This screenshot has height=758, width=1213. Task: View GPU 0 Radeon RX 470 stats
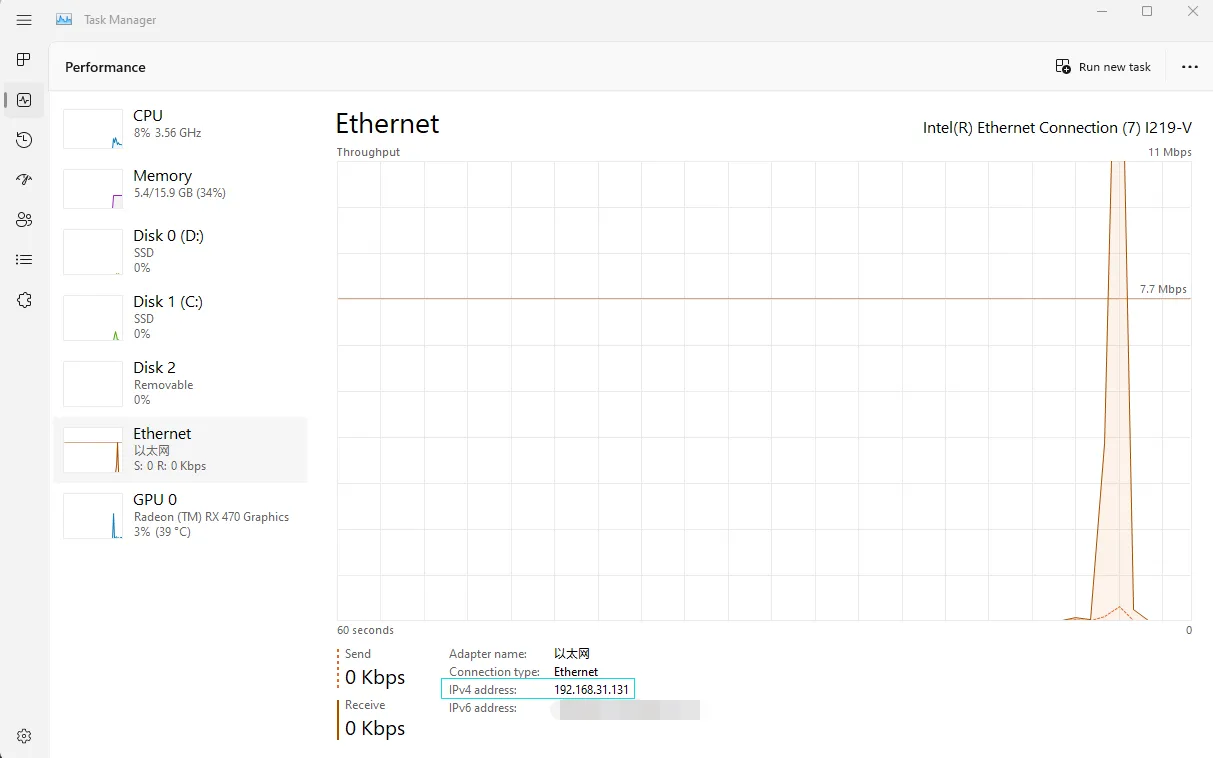tap(180, 515)
